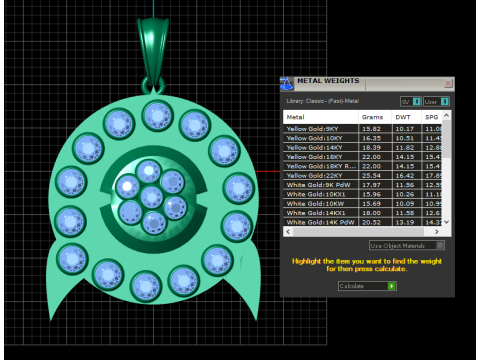Select the top gemstone on pendant ring
The image size is (480, 360).
point(158,115)
